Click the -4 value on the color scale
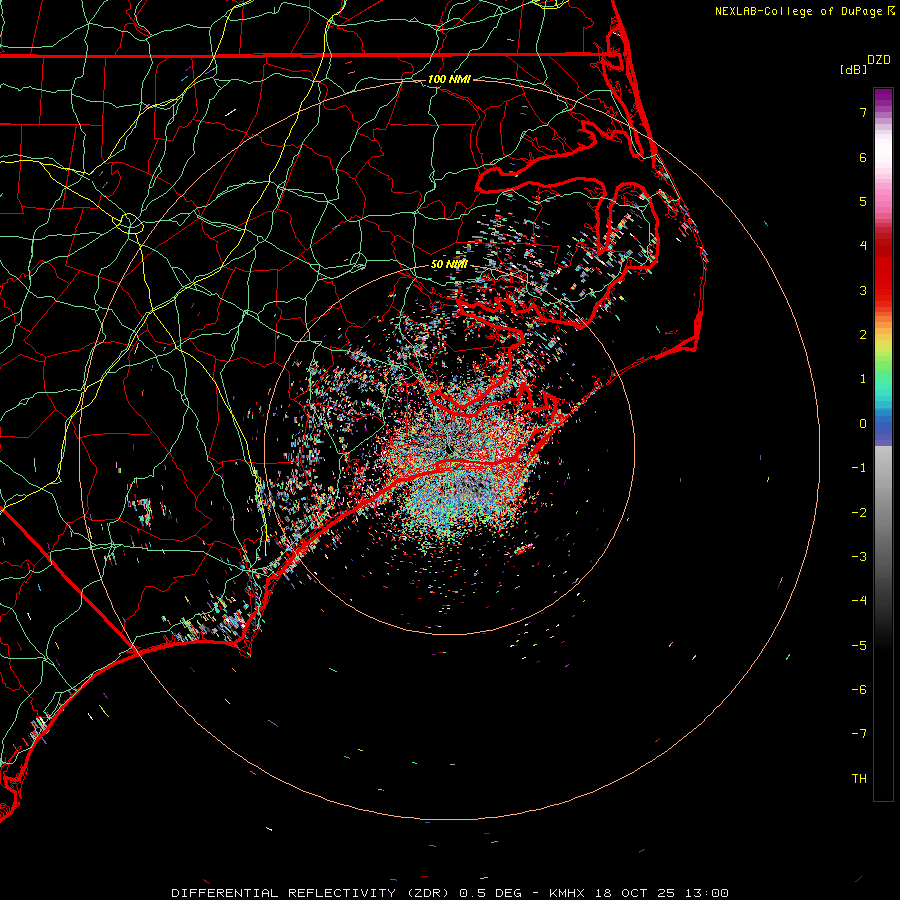The width and height of the screenshot is (900, 900). 859,601
